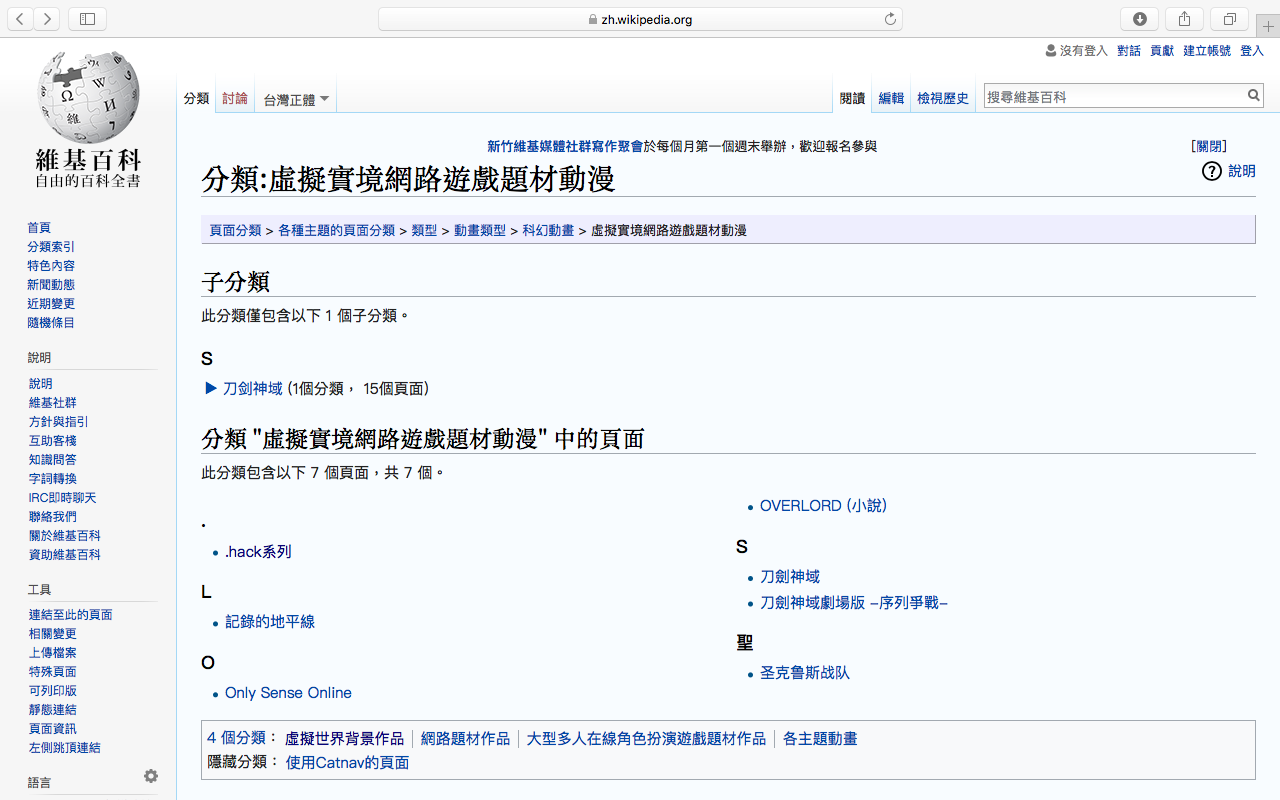The width and height of the screenshot is (1280, 800).
Task: Open 分類索引 in the sidebar
Action: 51,247
